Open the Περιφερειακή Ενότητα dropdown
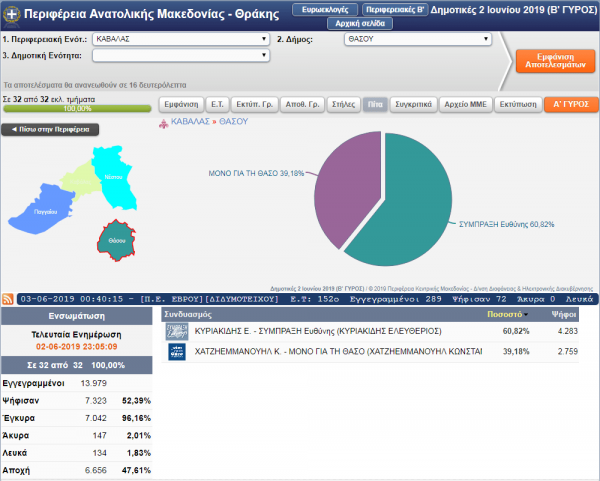Image resolution: width=600 pixels, height=481 pixels. tap(180, 39)
